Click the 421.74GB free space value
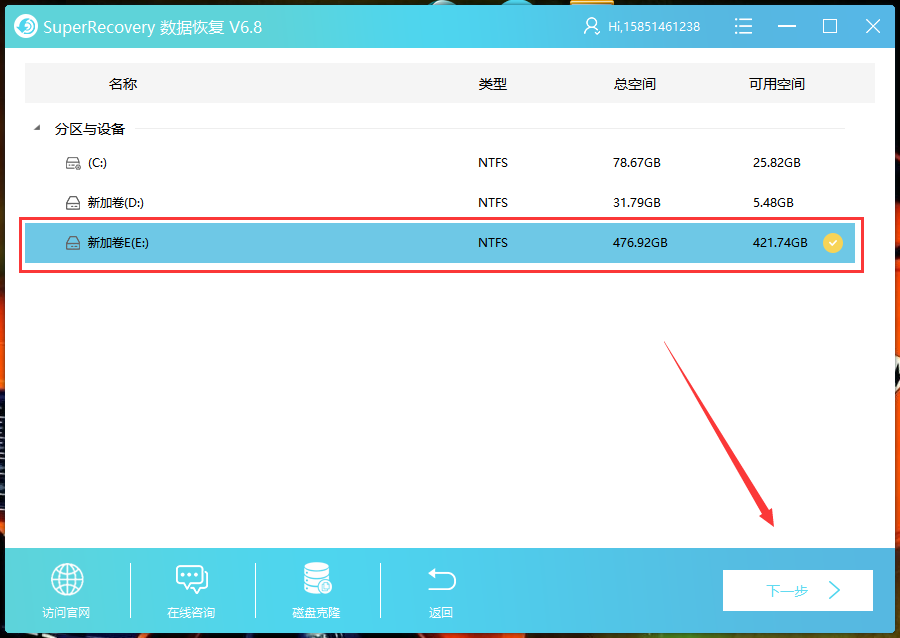Screen dimensions: 900x638 pos(780,243)
